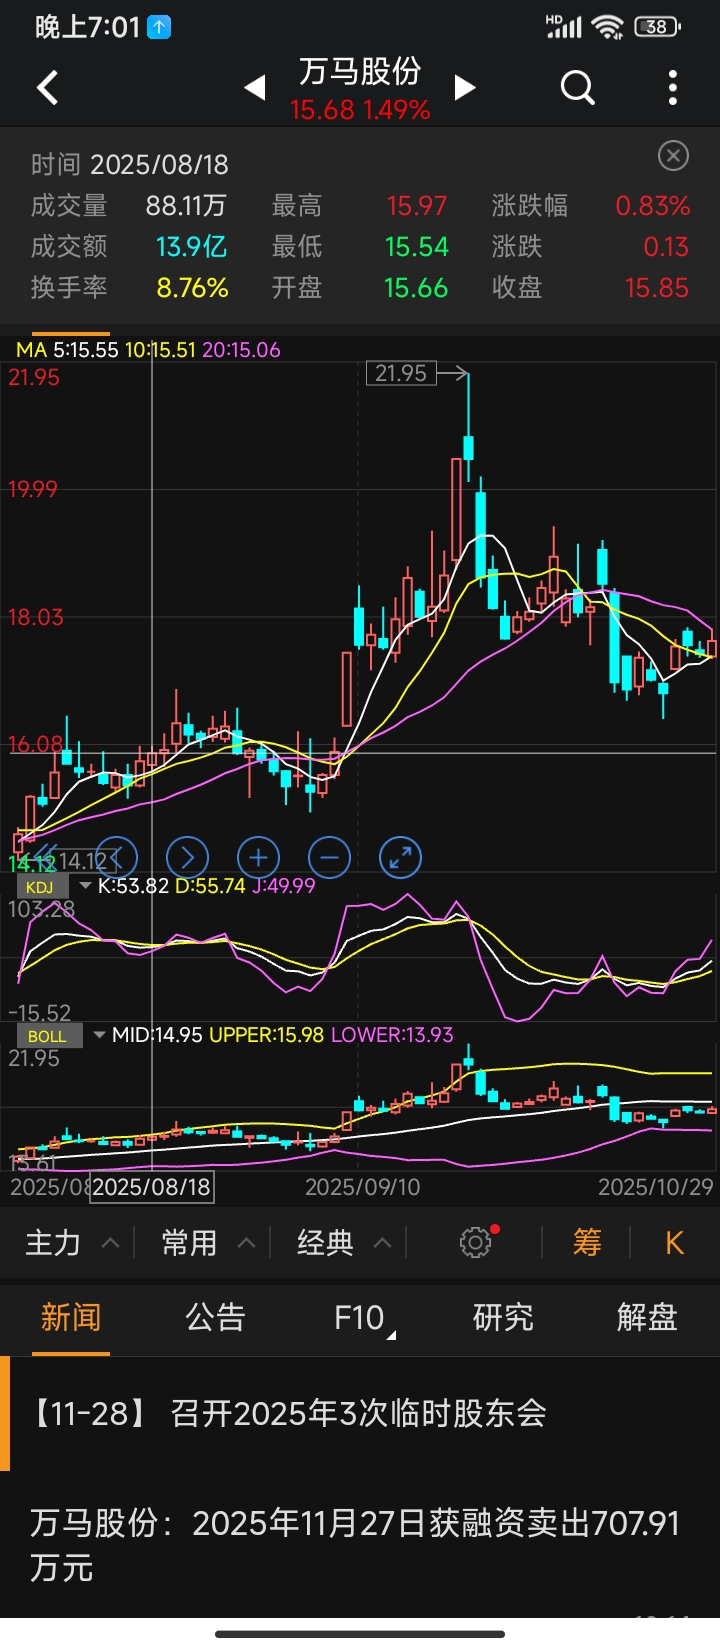Zoom out chart with minus circle
720x1650 pixels.
point(329,857)
